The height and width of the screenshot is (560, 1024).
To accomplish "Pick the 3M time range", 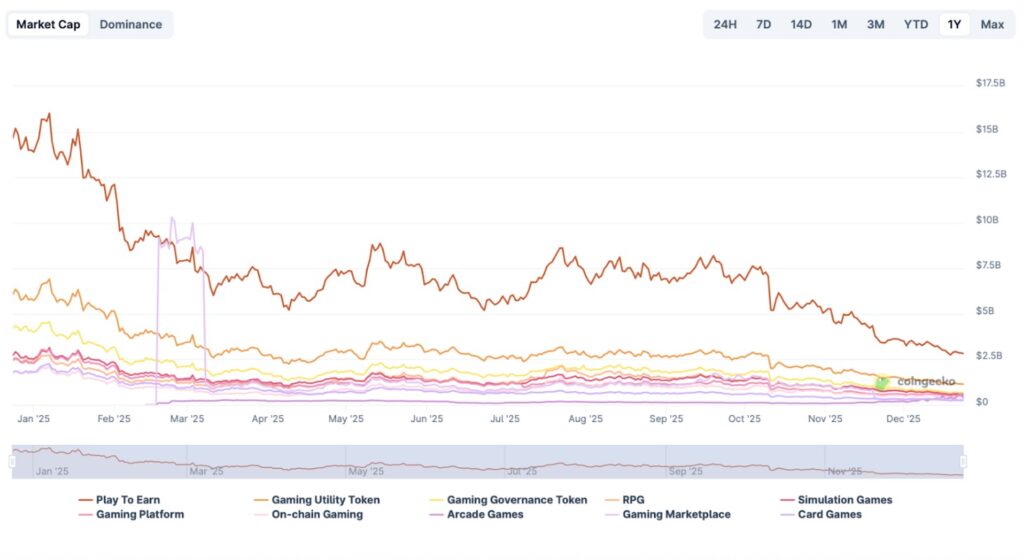I will (x=875, y=24).
